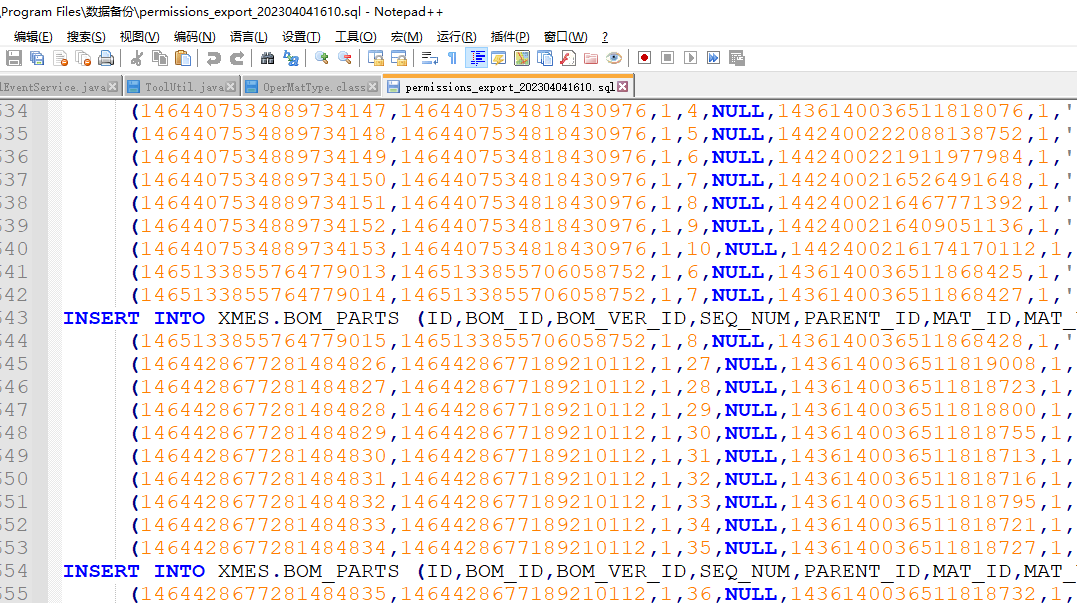Click the Save file toolbar icon
This screenshot has width=1077, height=603.
click(14, 58)
